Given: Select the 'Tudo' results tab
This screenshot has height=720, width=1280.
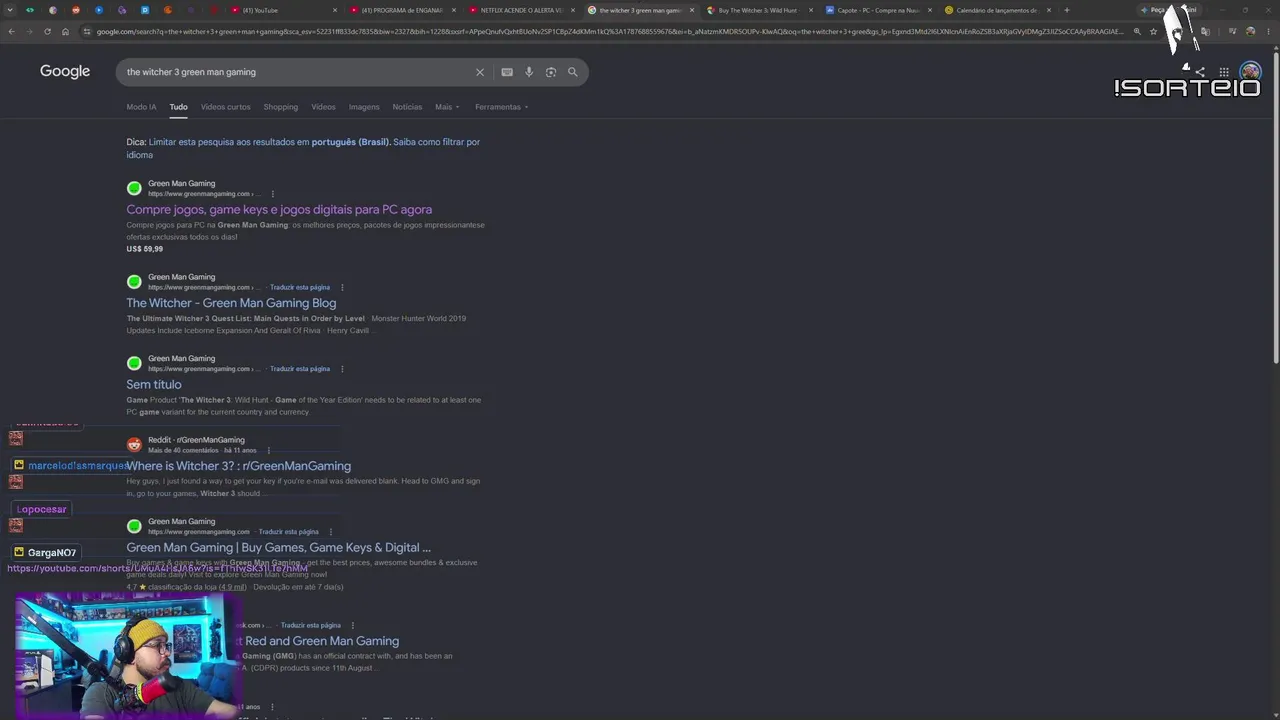Looking at the screenshot, I should click(x=178, y=107).
